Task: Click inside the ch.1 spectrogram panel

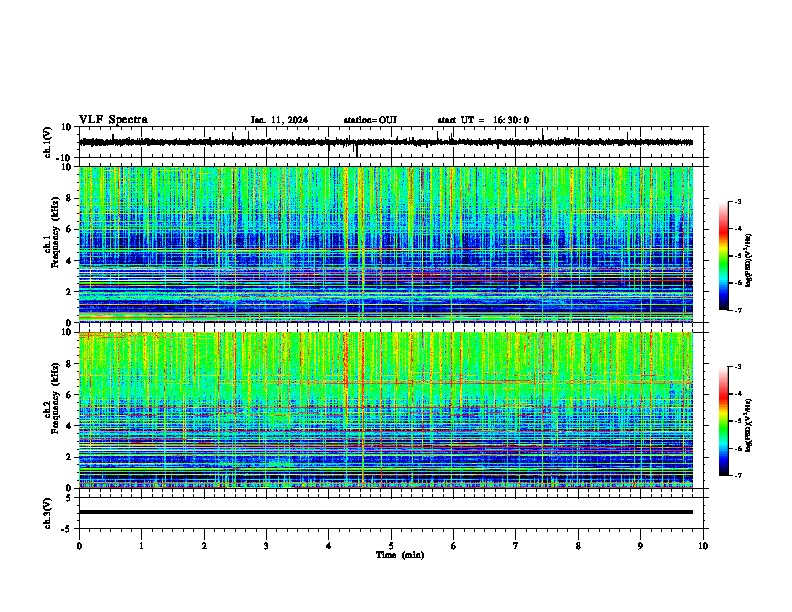Action: click(386, 244)
